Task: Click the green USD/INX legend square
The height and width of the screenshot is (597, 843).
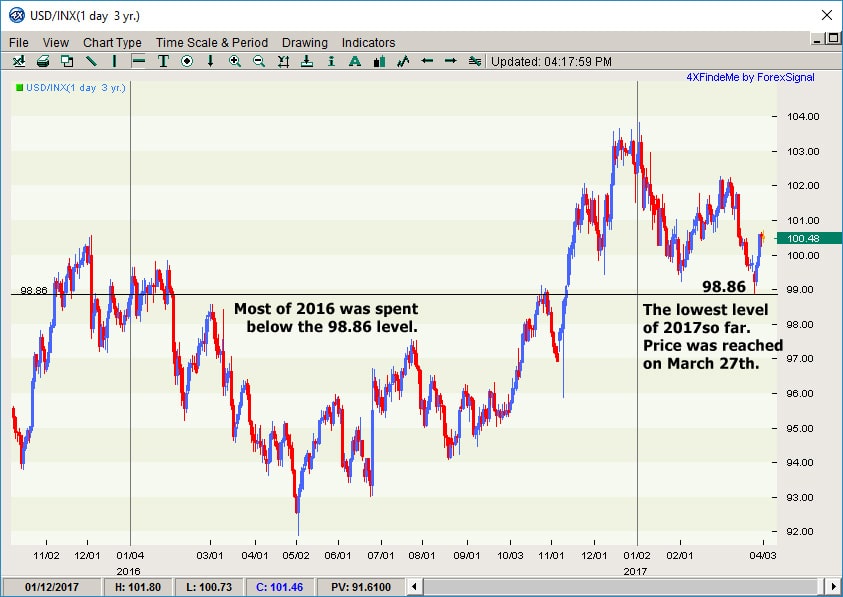Action: pyautogui.click(x=19, y=89)
